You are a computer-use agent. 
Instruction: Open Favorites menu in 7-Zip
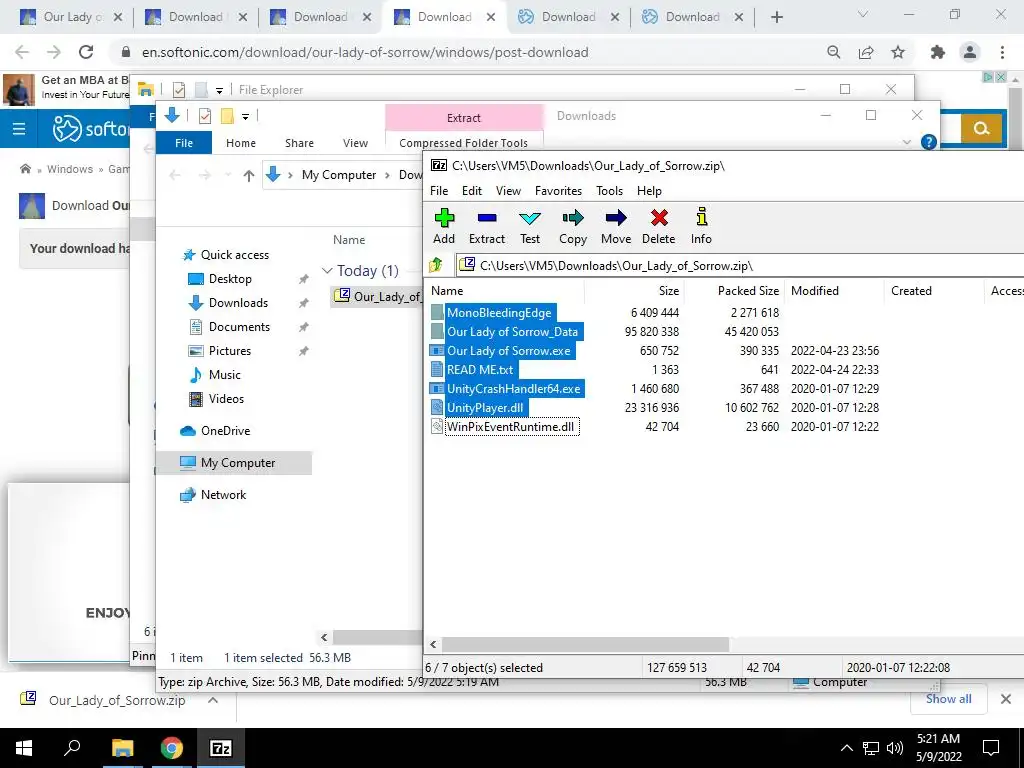pyautogui.click(x=558, y=191)
